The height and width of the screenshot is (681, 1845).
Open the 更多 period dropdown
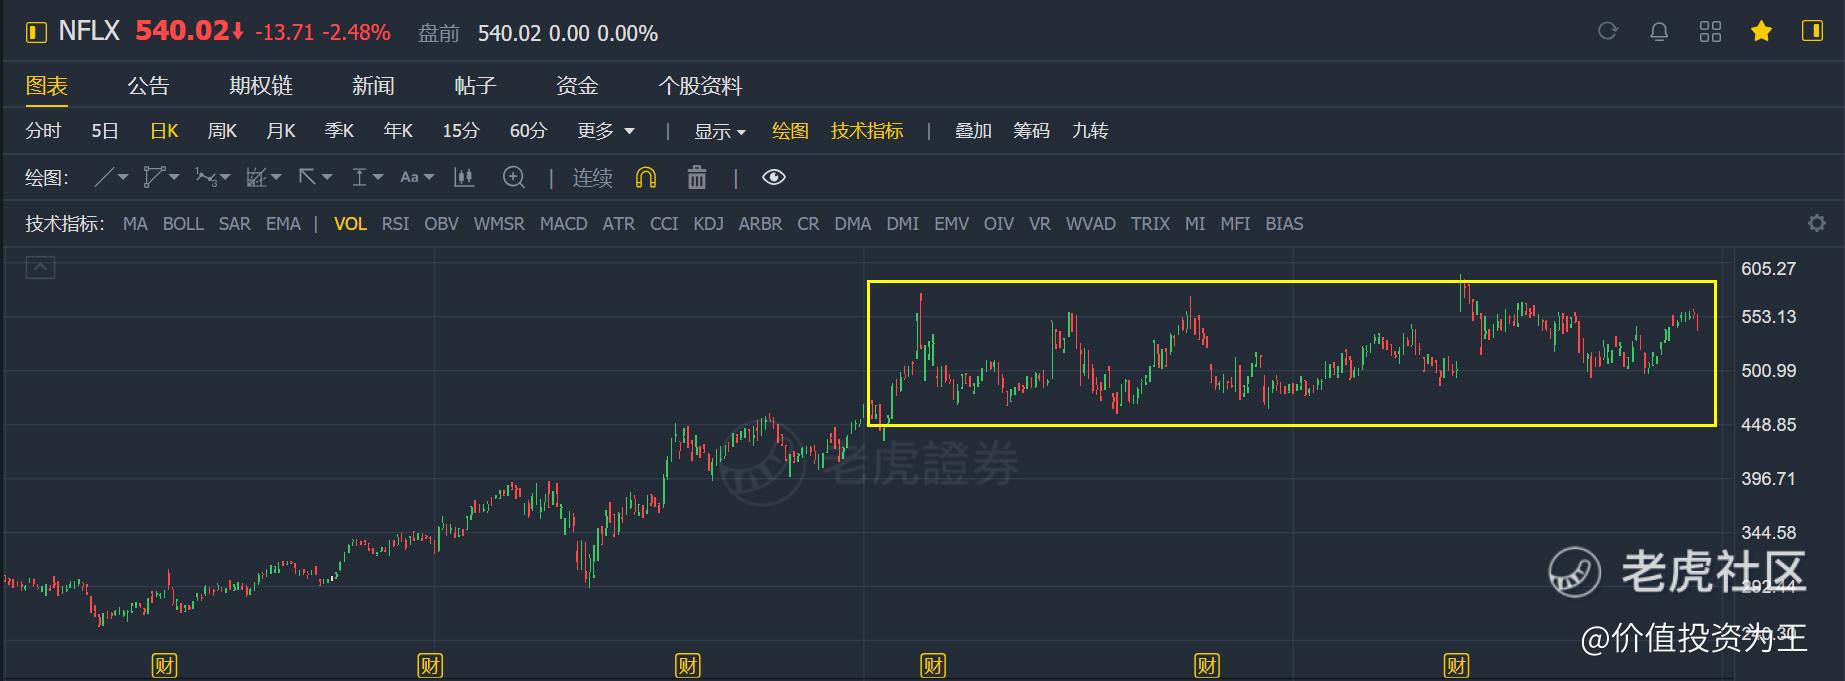point(606,131)
